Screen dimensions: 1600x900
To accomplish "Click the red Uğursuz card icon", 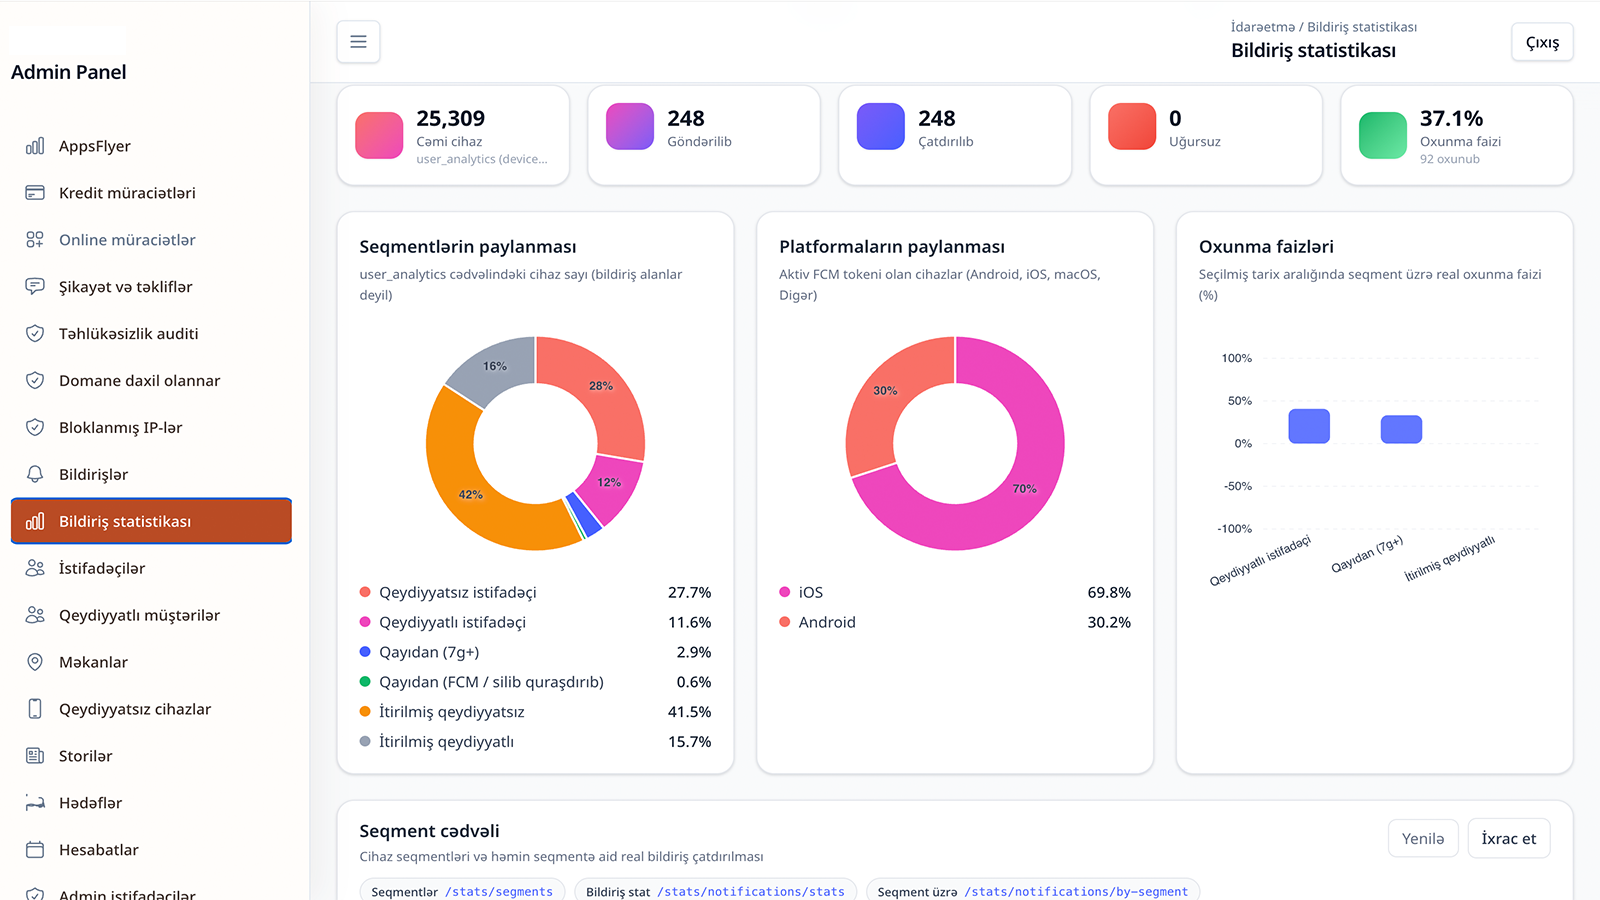I will [x=1132, y=126].
